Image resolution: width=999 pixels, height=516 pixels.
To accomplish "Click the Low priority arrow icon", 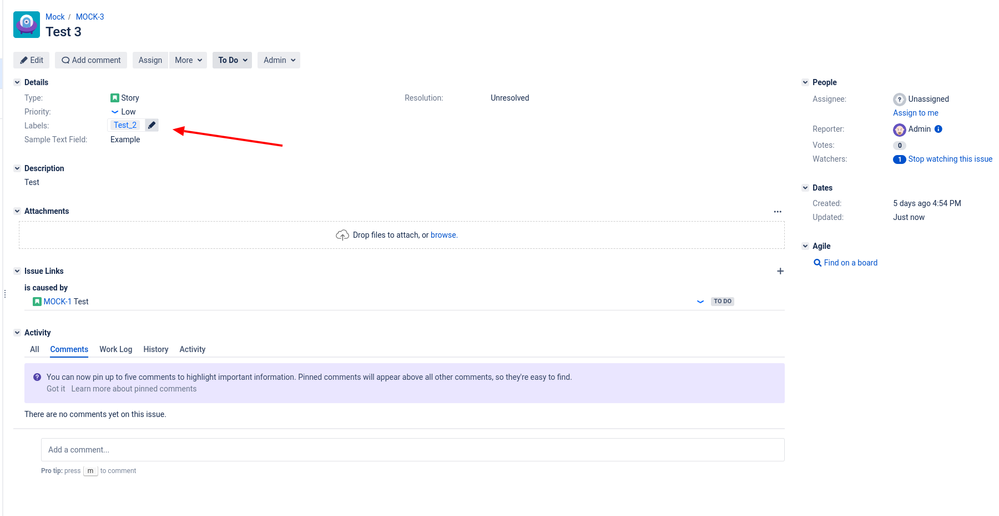I will pyautogui.click(x=115, y=111).
